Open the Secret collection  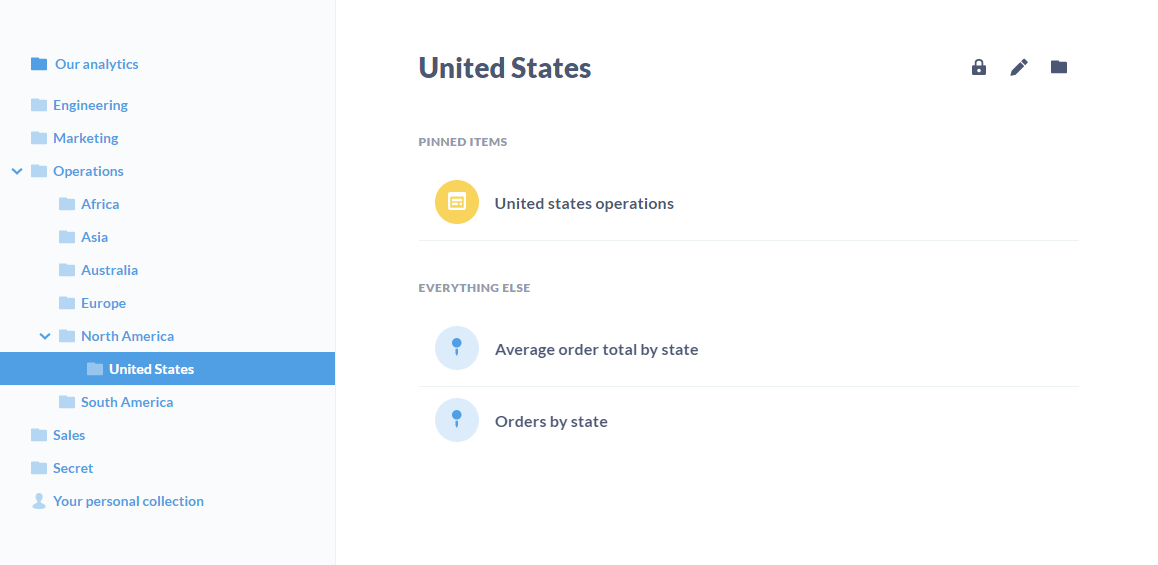[73, 468]
